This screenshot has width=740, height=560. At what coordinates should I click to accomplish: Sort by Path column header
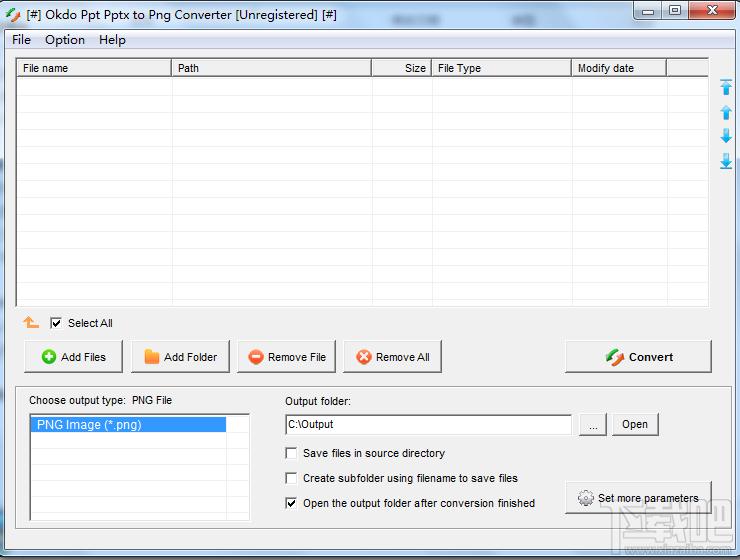[x=271, y=68]
